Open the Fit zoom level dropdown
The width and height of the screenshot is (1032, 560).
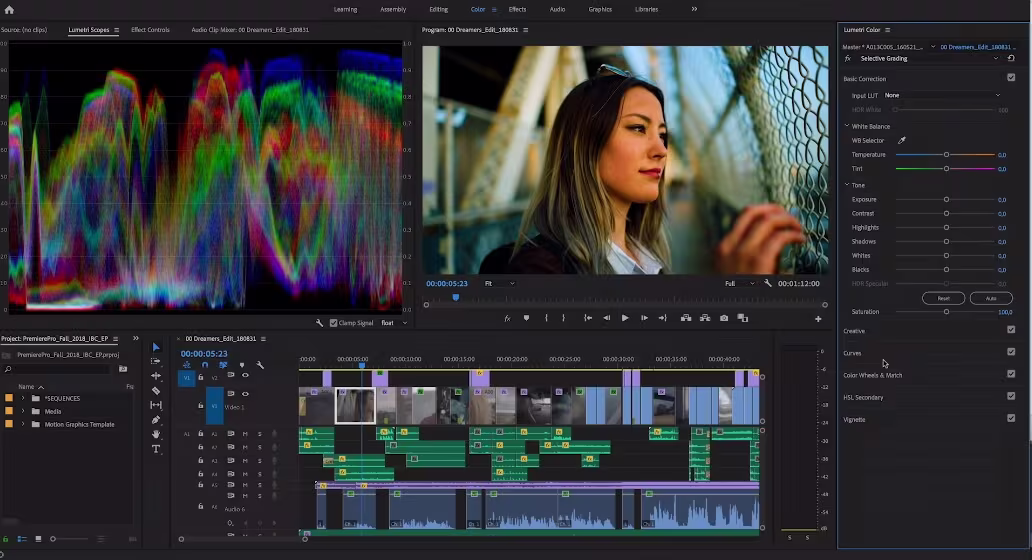(499, 284)
